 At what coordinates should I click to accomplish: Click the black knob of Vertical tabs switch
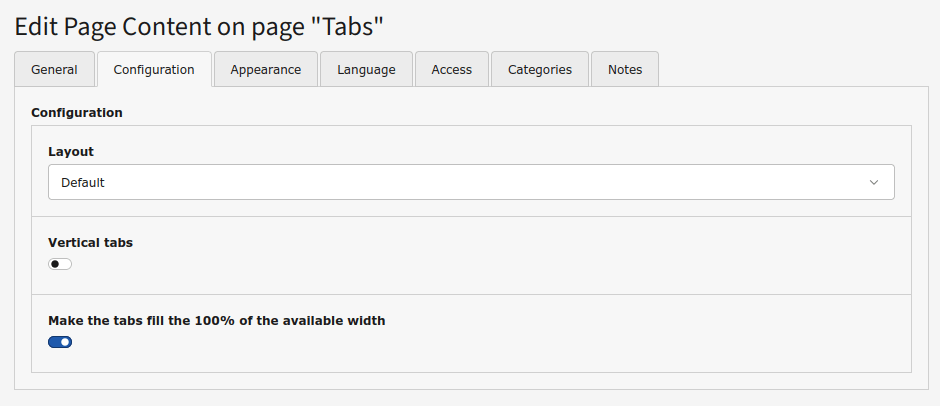tap(55, 264)
